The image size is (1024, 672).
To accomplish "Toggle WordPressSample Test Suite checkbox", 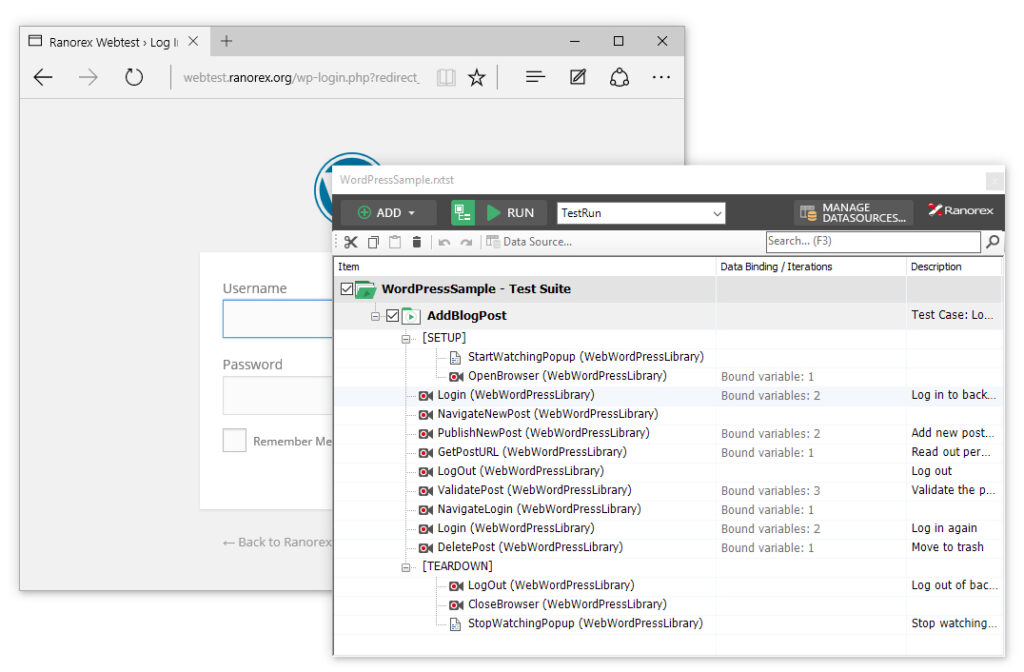I will point(347,289).
